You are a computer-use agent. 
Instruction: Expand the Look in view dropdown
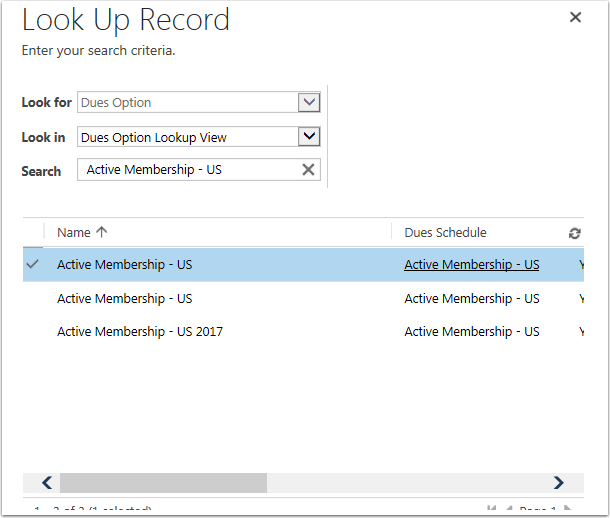309,136
